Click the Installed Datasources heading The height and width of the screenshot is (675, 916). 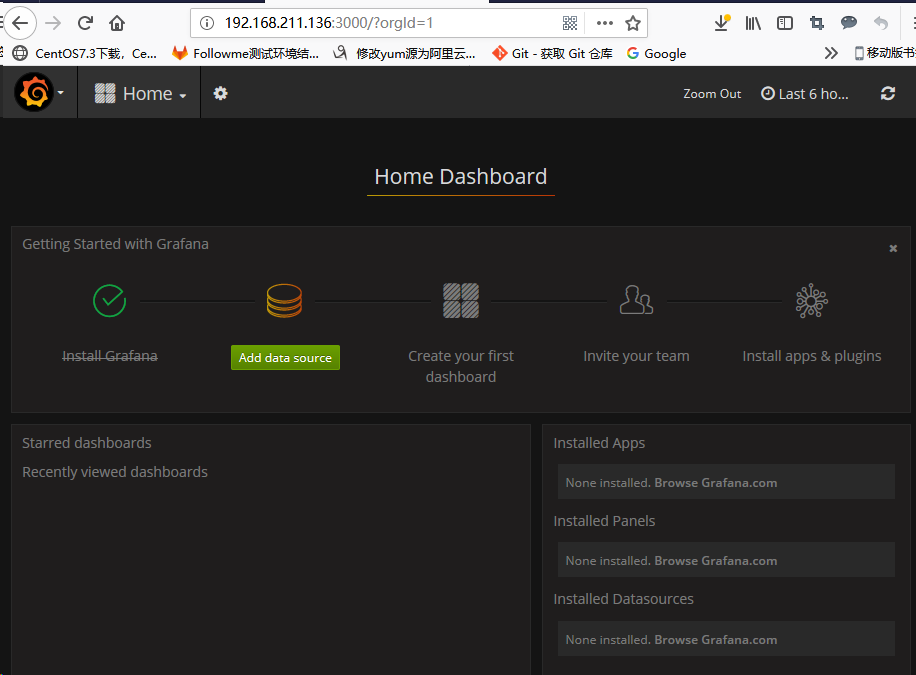coord(623,599)
